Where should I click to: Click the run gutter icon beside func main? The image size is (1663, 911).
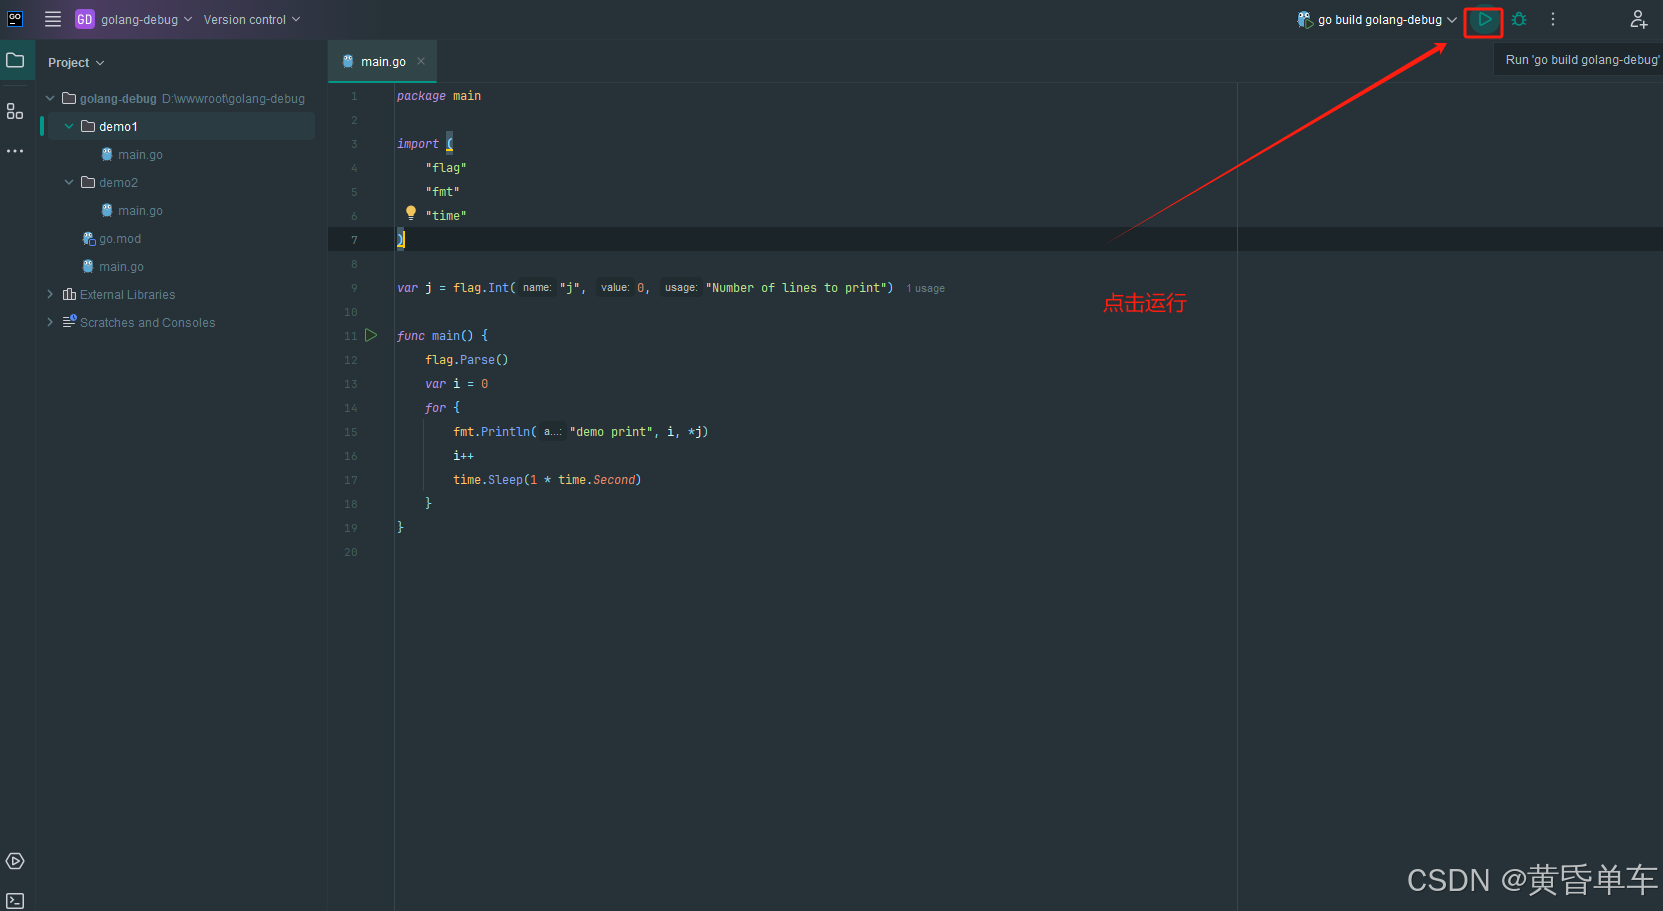(x=371, y=335)
